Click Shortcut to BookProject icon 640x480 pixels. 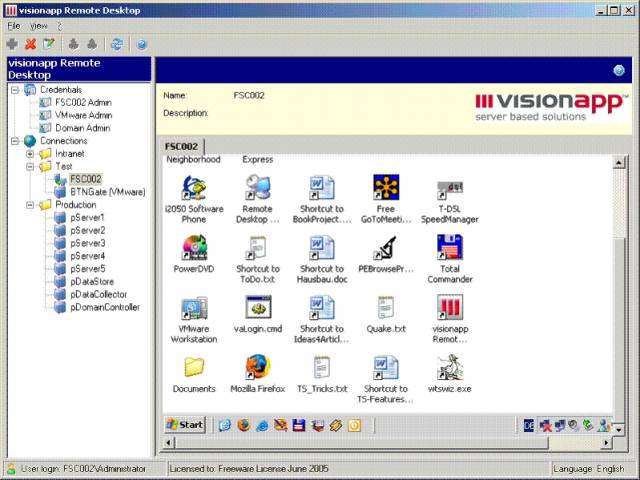point(322,187)
